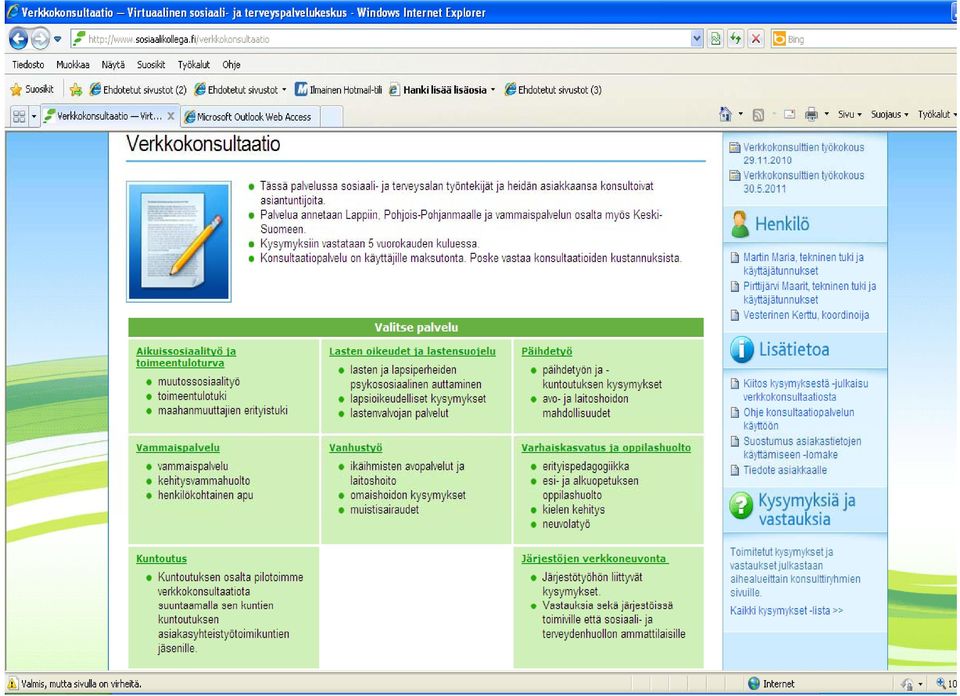Open the tab list dropdown arrow
This screenshot has height=696, width=960.
pos(34,116)
